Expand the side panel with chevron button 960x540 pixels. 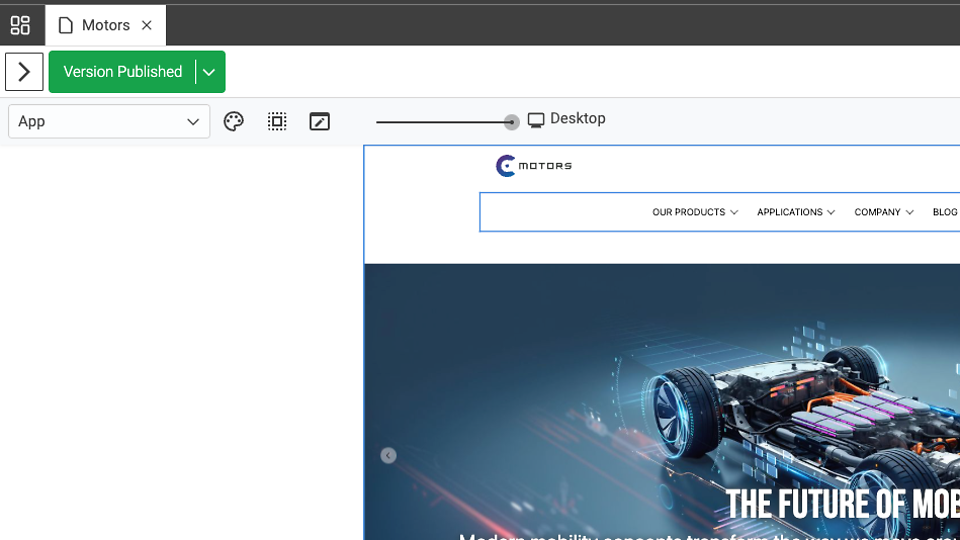[24, 72]
